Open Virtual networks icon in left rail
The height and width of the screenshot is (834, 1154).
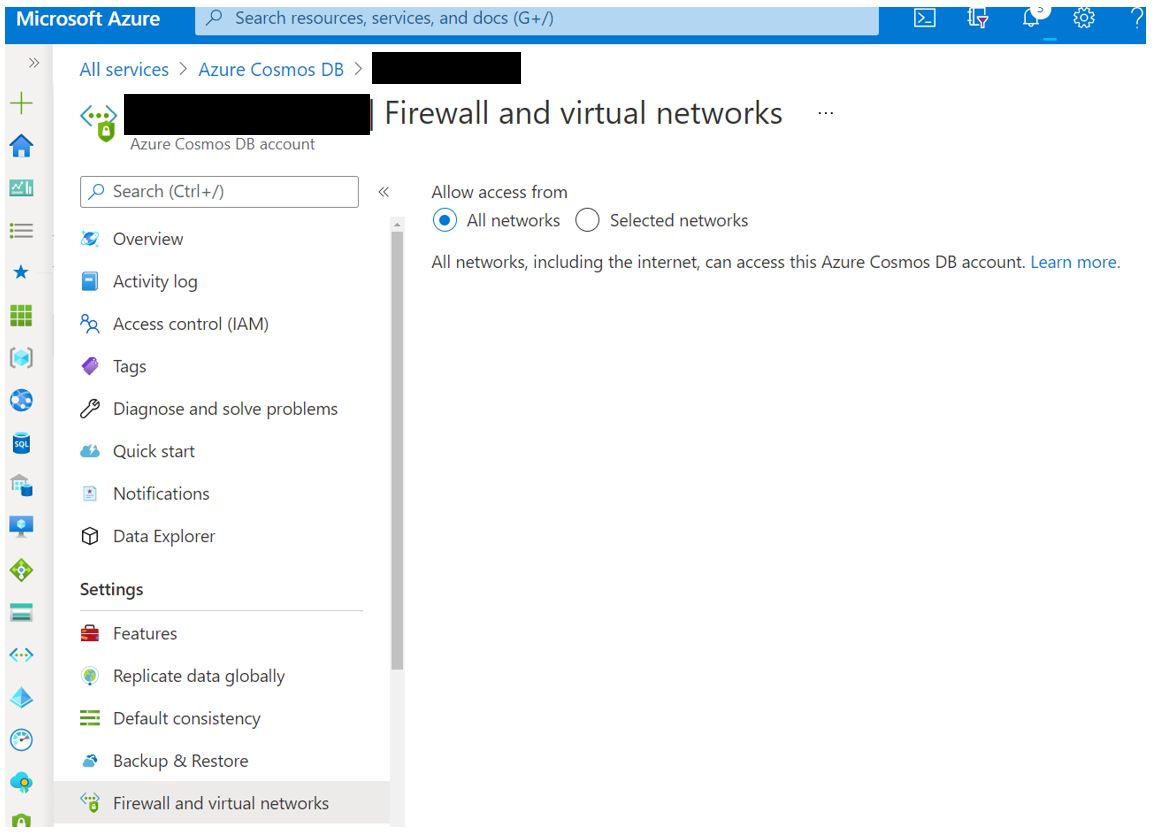click(x=21, y=654)
